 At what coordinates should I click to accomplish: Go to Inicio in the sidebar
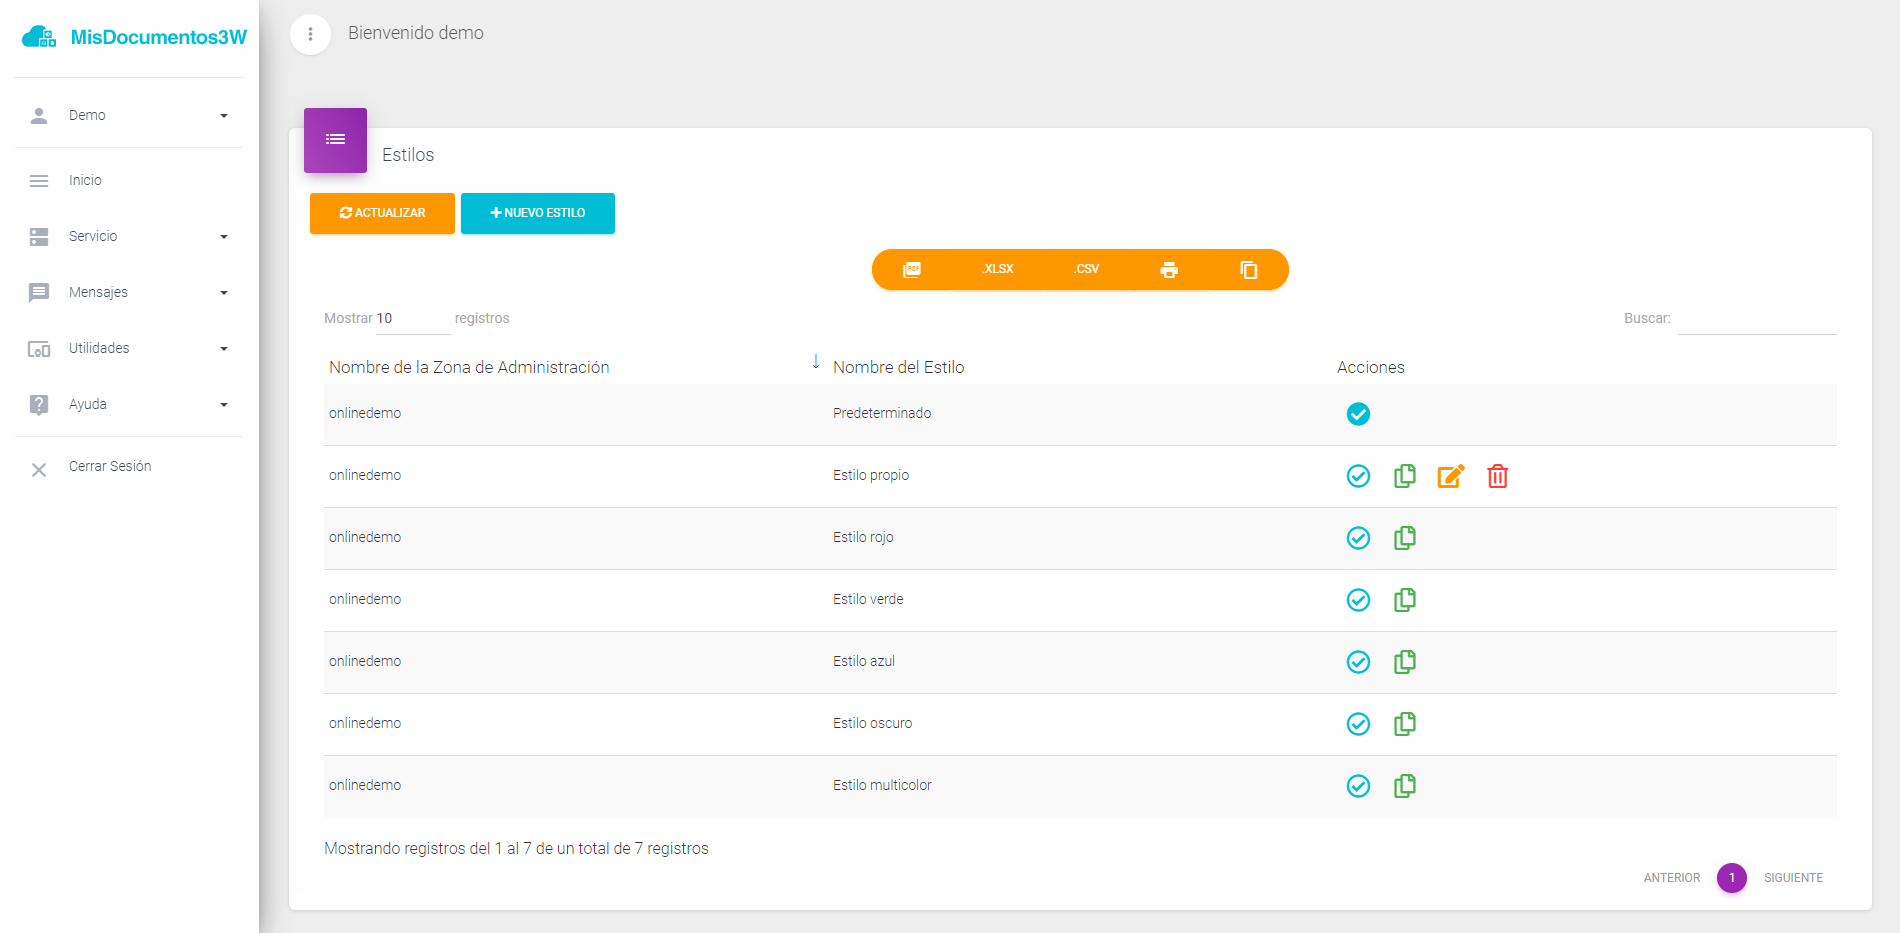(85, 181)
